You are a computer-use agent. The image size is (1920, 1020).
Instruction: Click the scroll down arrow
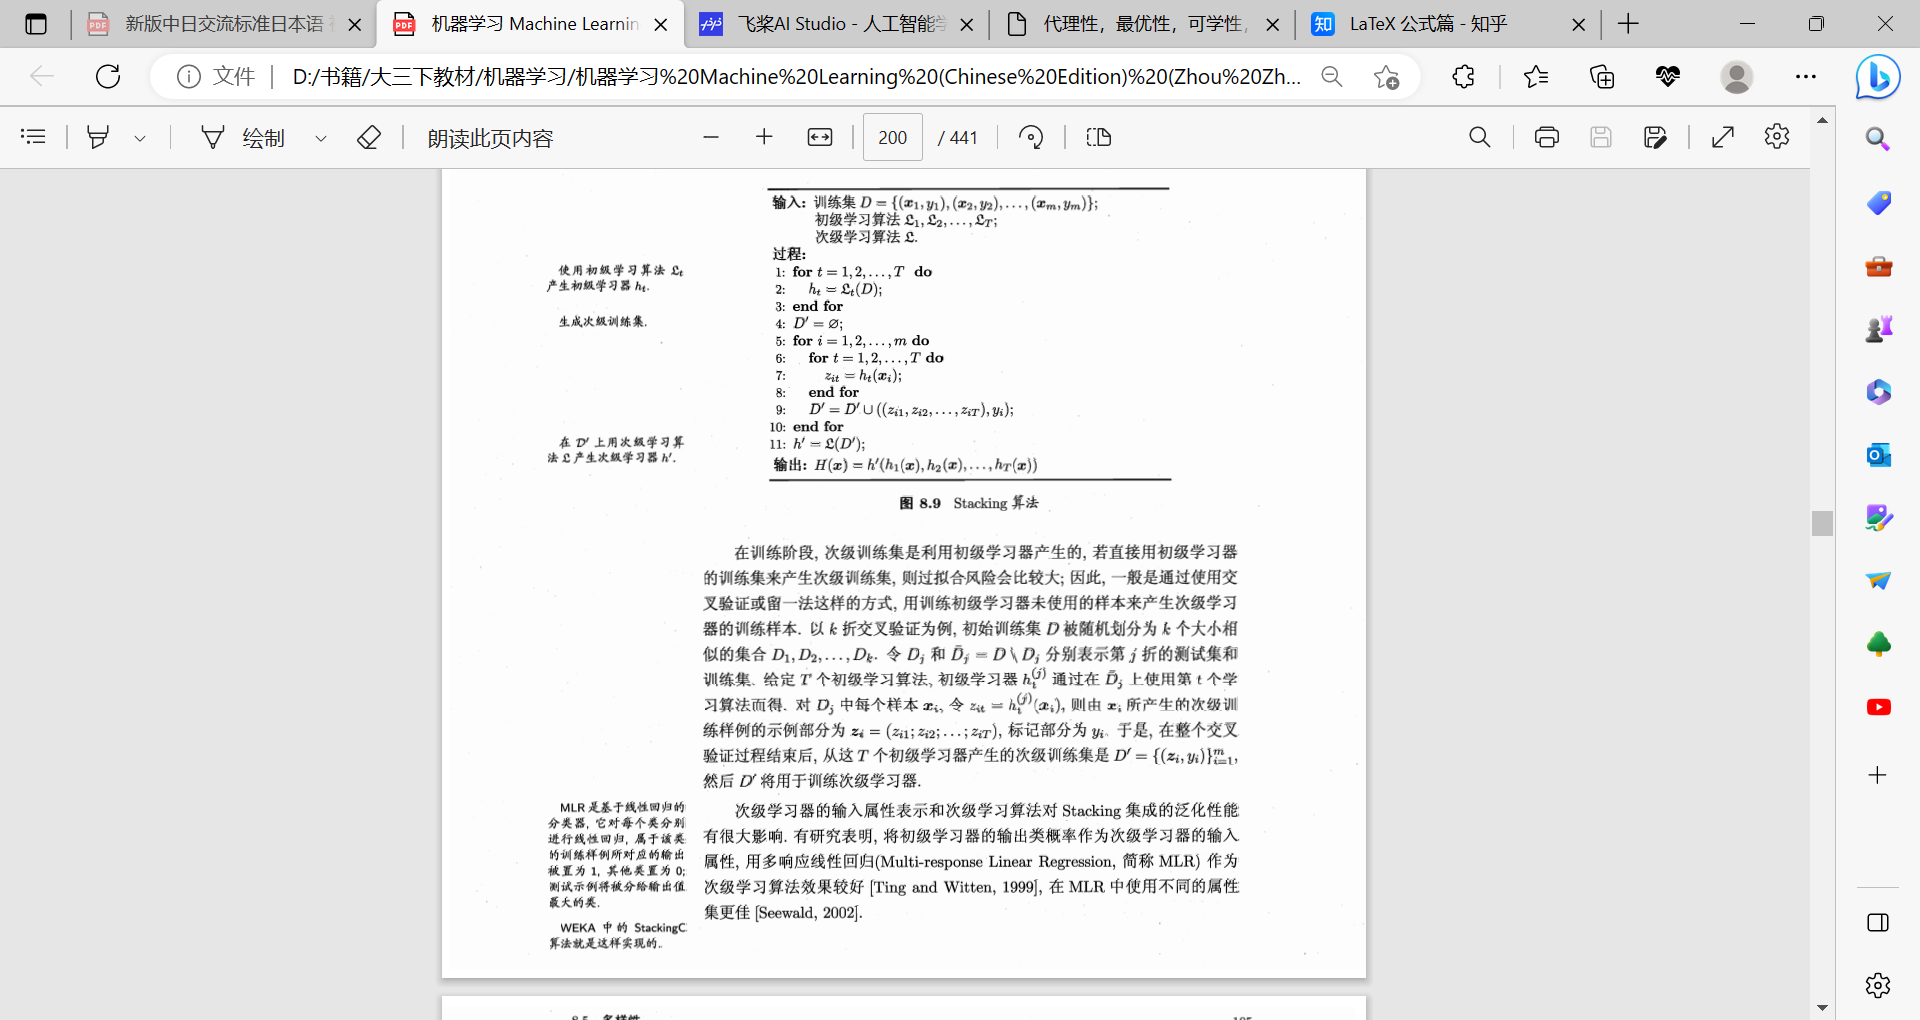1822,1008
